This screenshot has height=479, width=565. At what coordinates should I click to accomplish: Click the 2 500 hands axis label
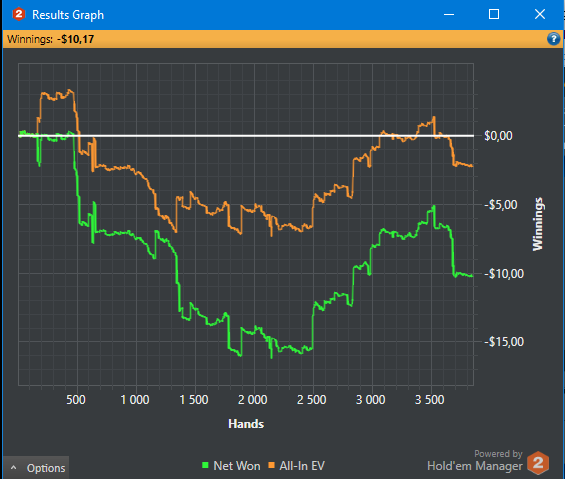[312, 400]
